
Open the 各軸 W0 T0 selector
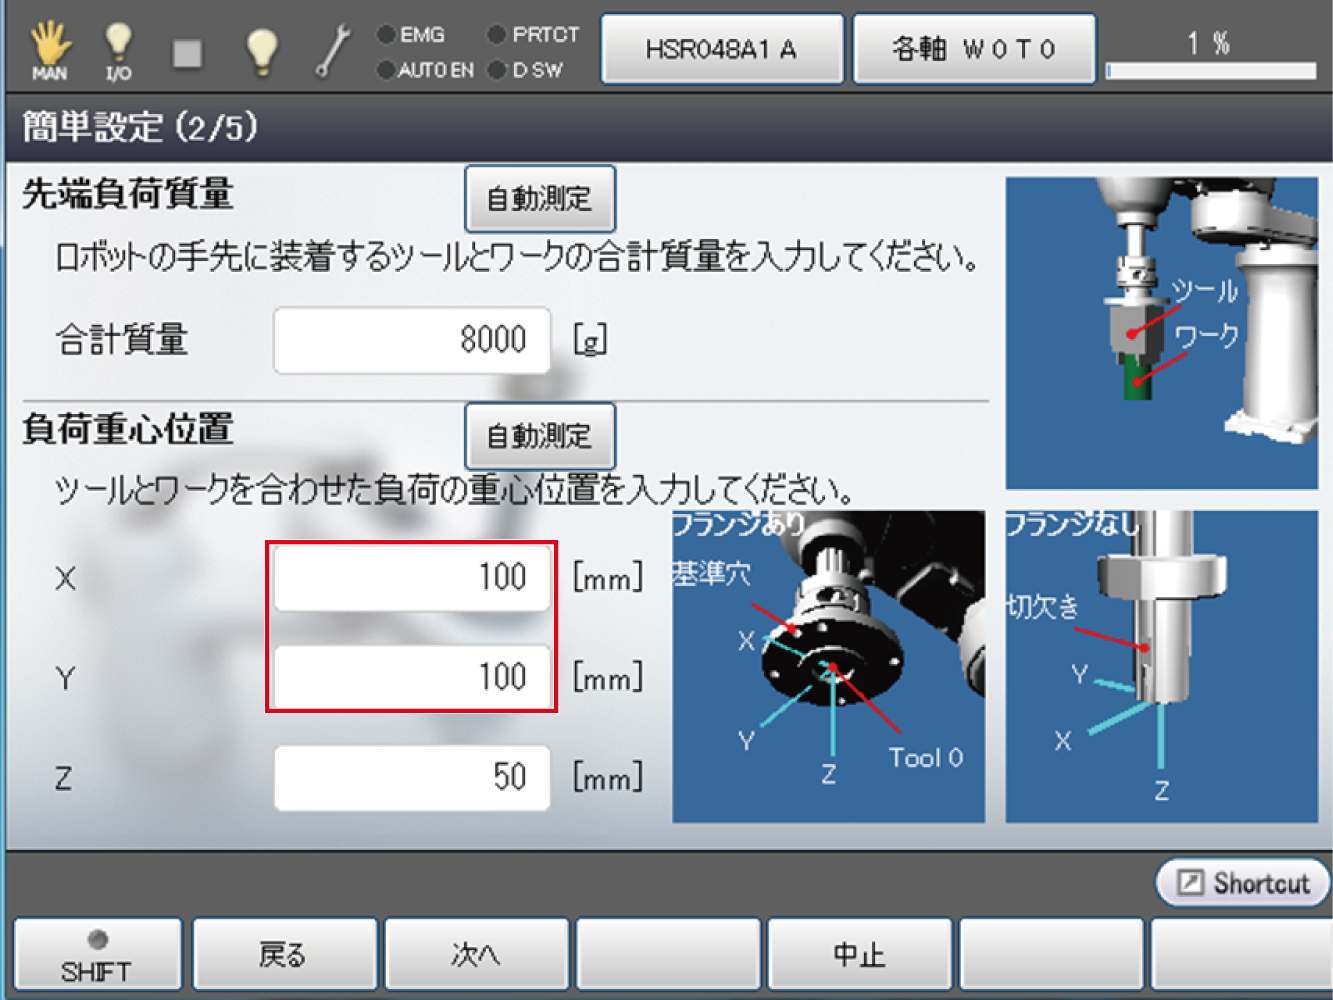tap(974, 49)
